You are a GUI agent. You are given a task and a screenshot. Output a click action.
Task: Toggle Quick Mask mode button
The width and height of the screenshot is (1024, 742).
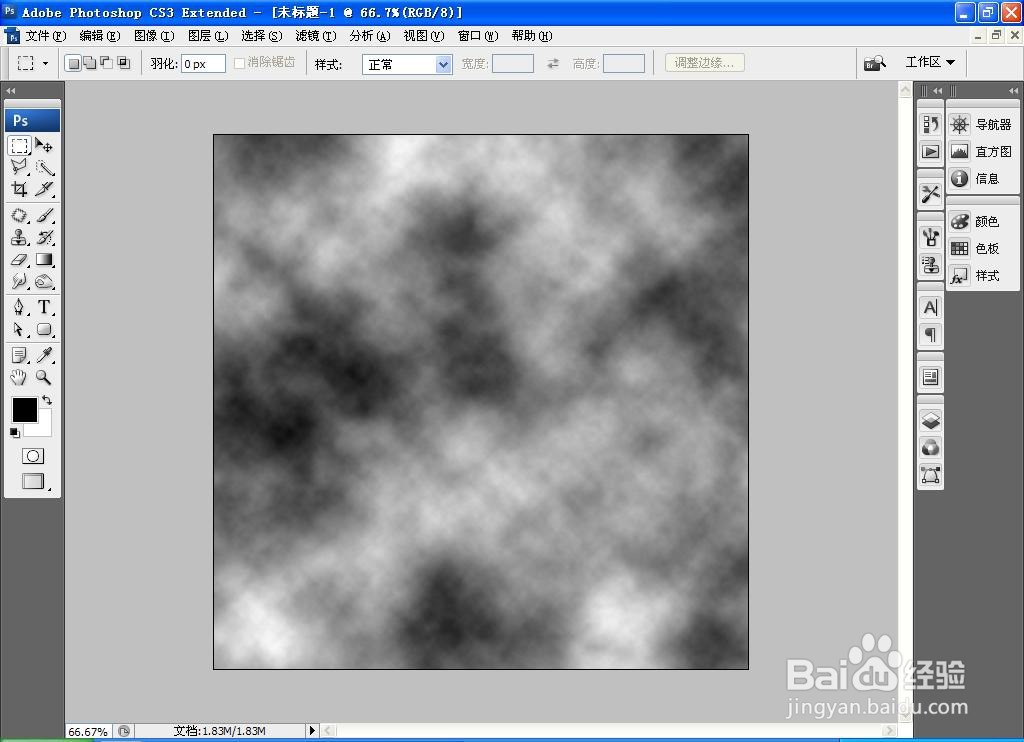(33, 456)
